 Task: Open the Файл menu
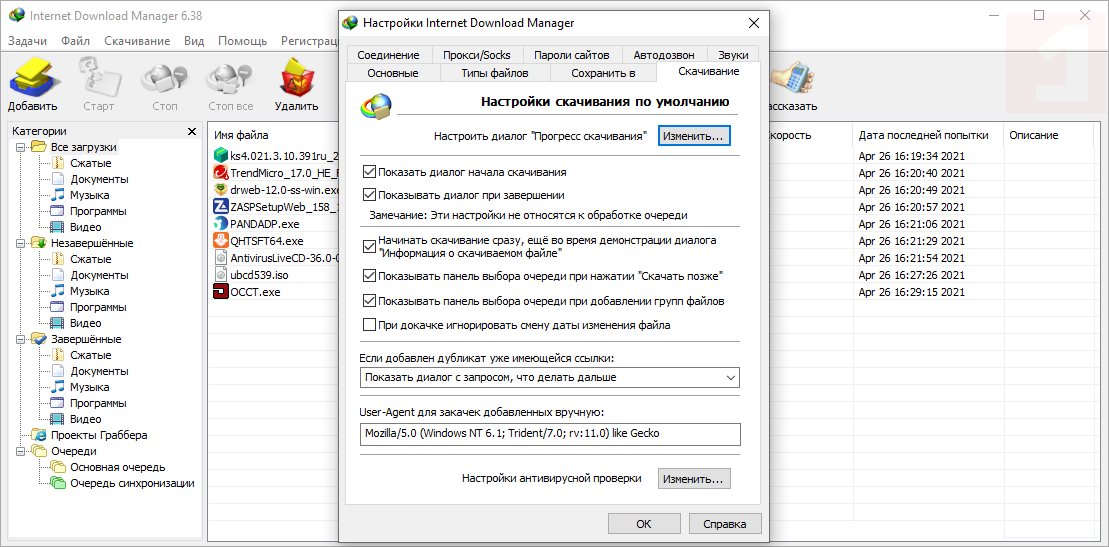pyautogui.click(x=75, y=40)
